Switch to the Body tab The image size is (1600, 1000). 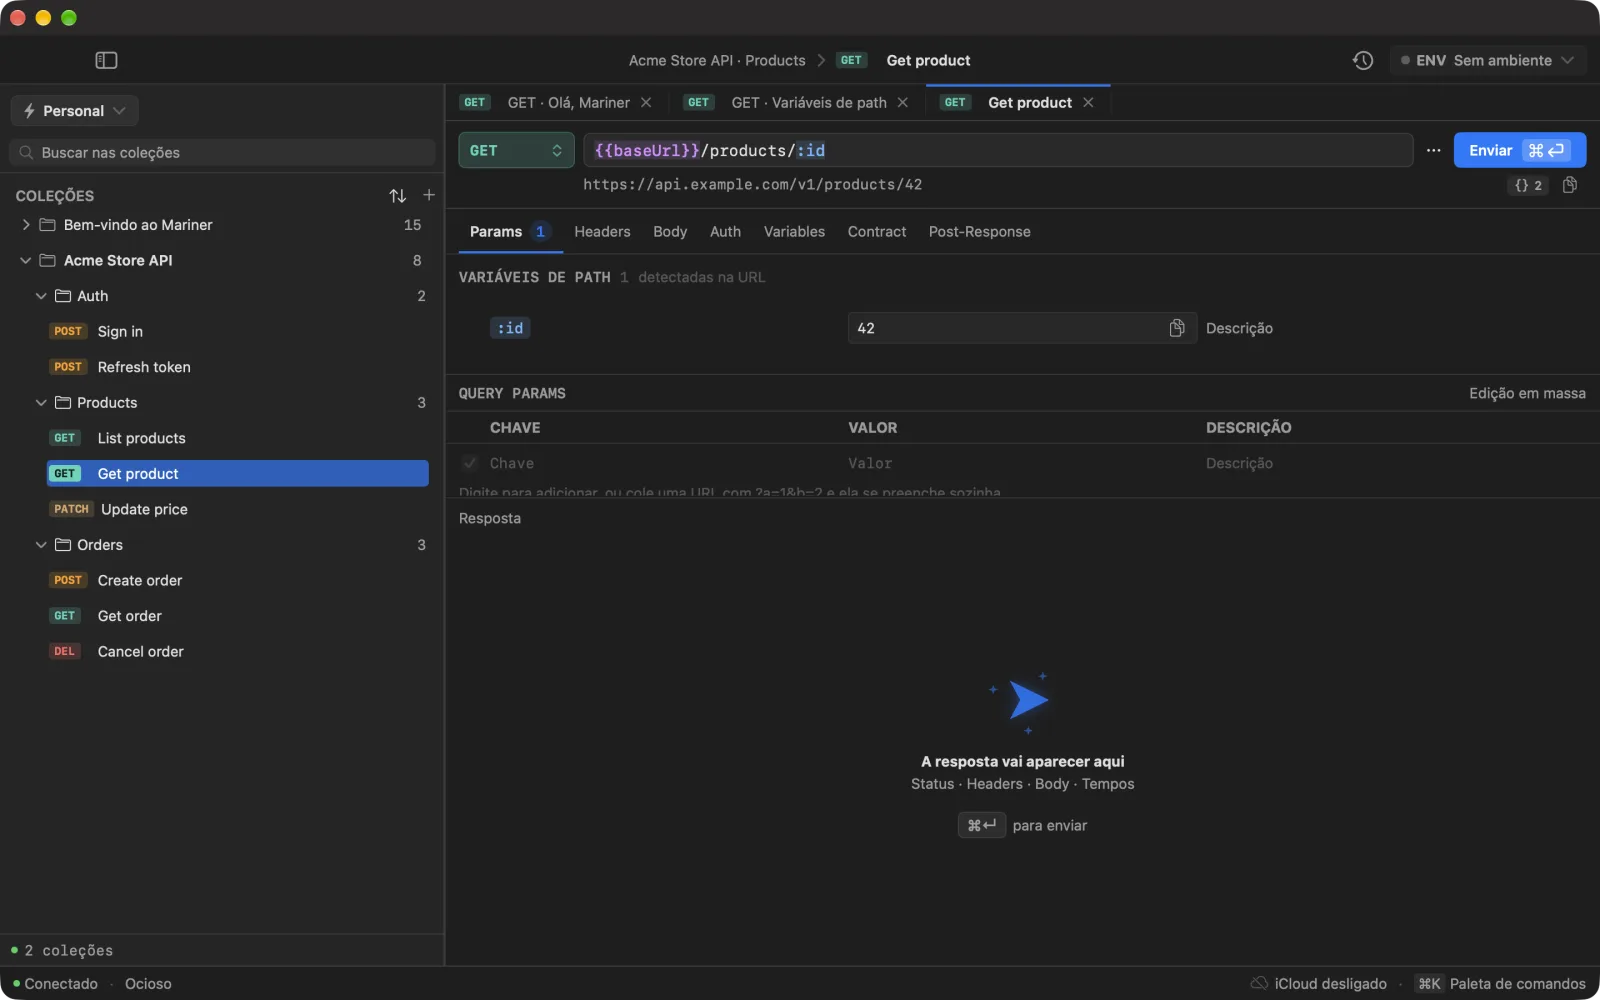click(x=670, y=232)
